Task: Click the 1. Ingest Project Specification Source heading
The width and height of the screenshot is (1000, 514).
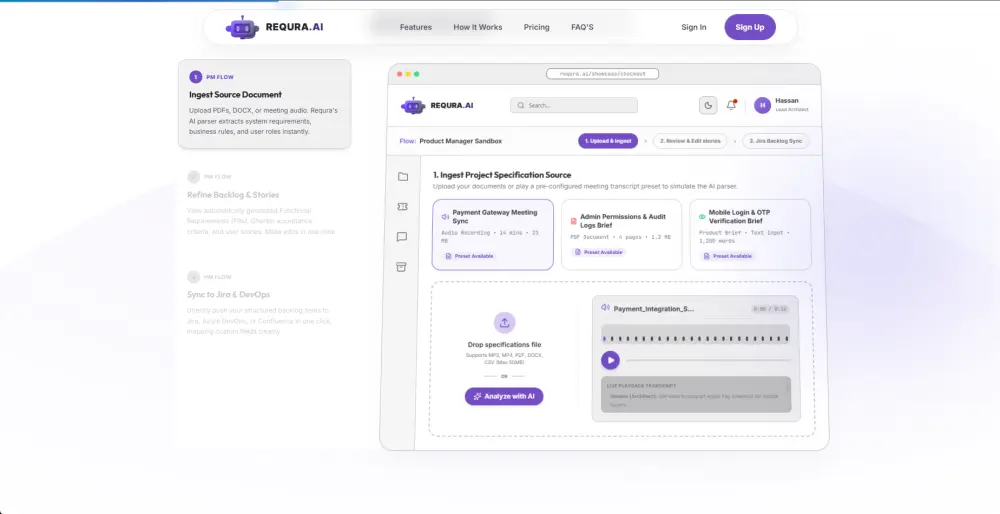Action: (502, 175)
